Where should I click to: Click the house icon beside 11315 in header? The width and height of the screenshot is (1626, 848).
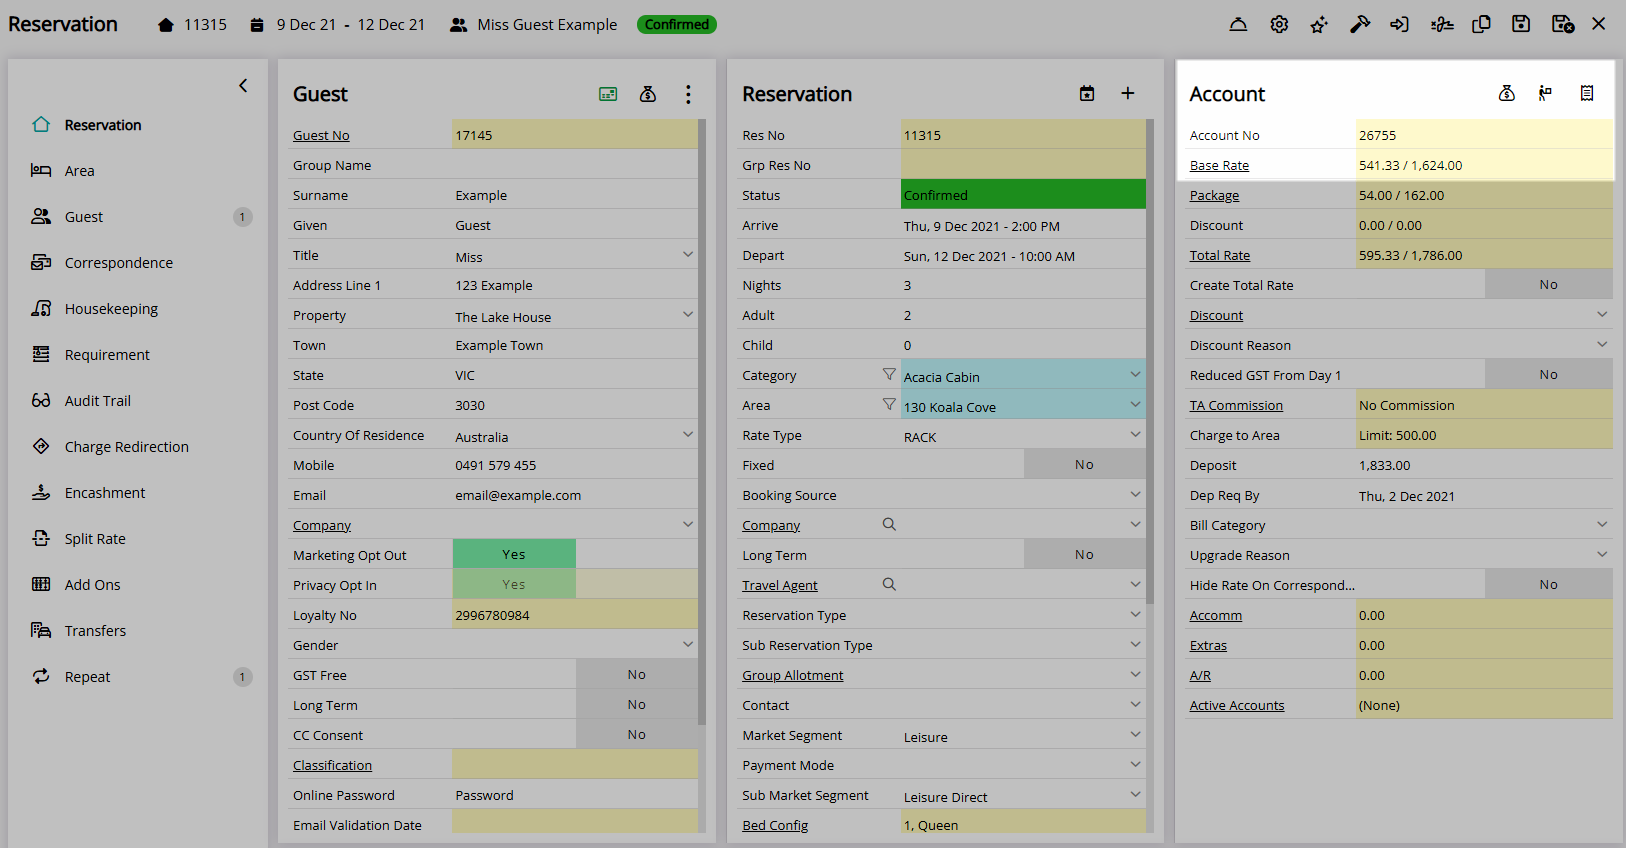166,25
